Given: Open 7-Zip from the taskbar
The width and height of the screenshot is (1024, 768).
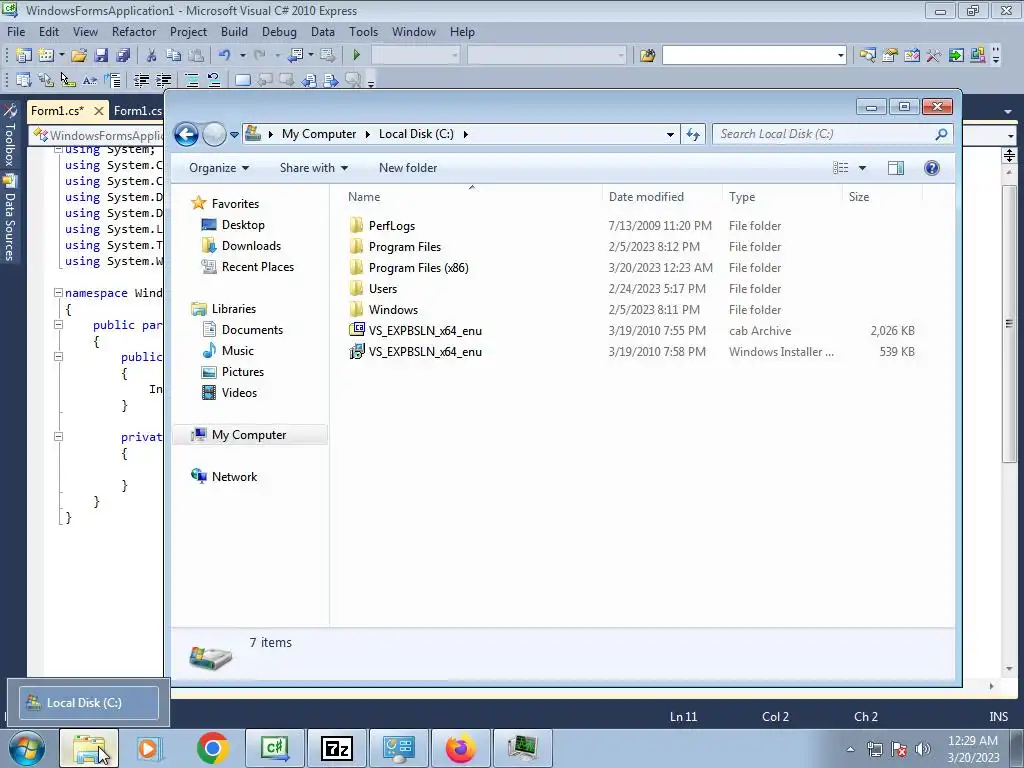Looking at the screenshot, I should [337, 748].
